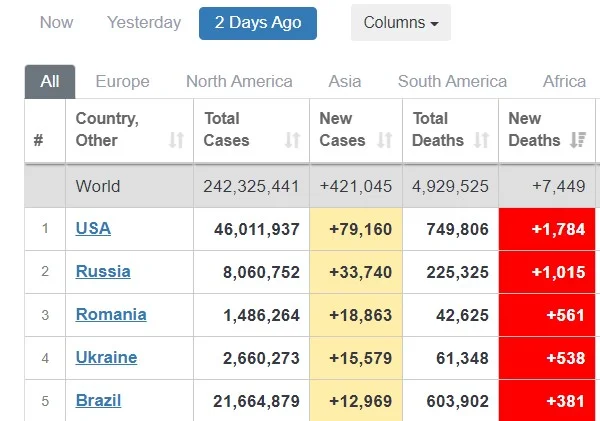Click the # rank column header
Screen dimensions: 600x421
coord(39,141)
